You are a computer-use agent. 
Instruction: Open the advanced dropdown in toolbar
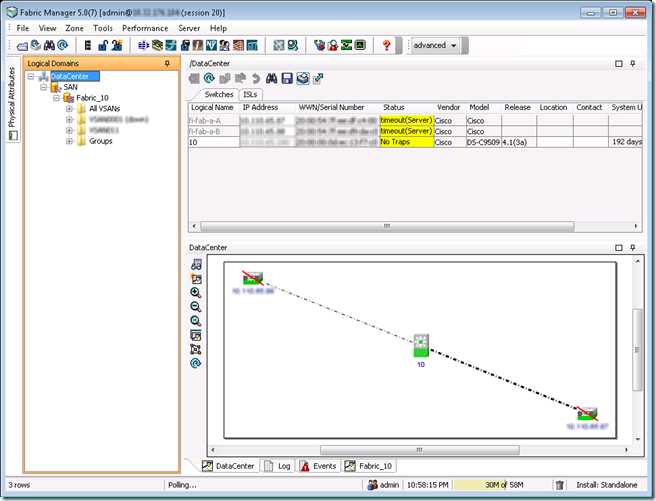[434, 45]
